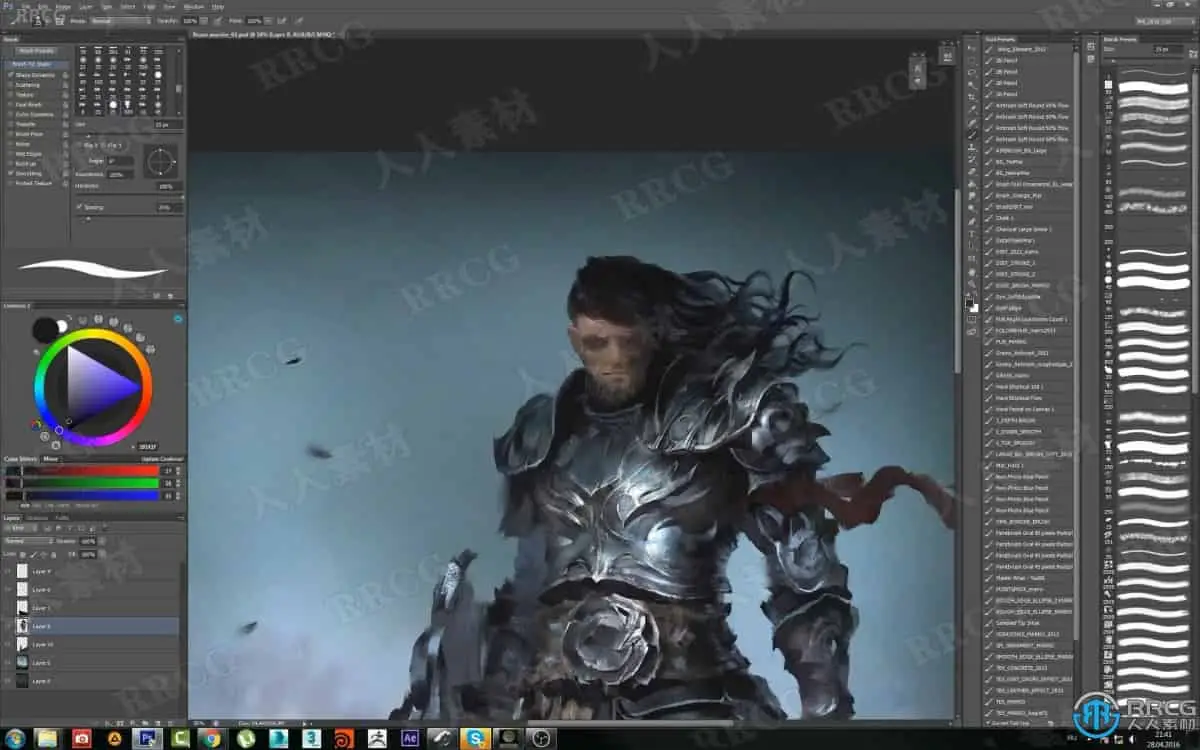1200x750 pixels.
Task: Select the Lasso tool
Action: [x=972, y=73]
